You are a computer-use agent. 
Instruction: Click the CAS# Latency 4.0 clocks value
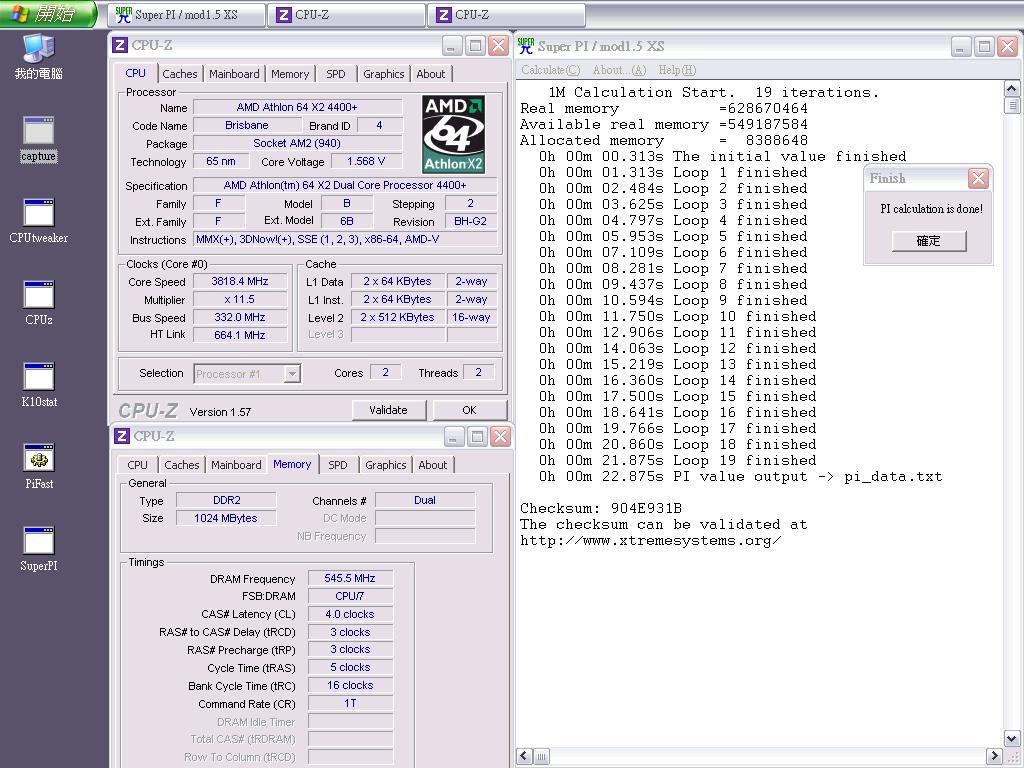coord(350,615)
